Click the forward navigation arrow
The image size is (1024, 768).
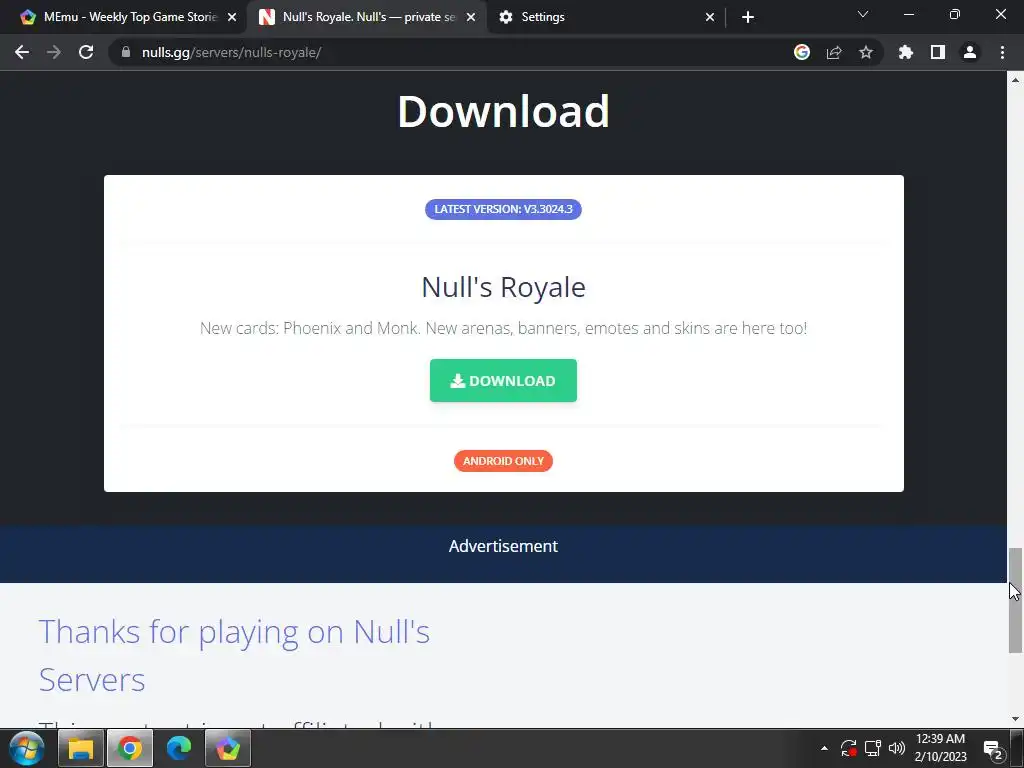(x=54, y=52)
